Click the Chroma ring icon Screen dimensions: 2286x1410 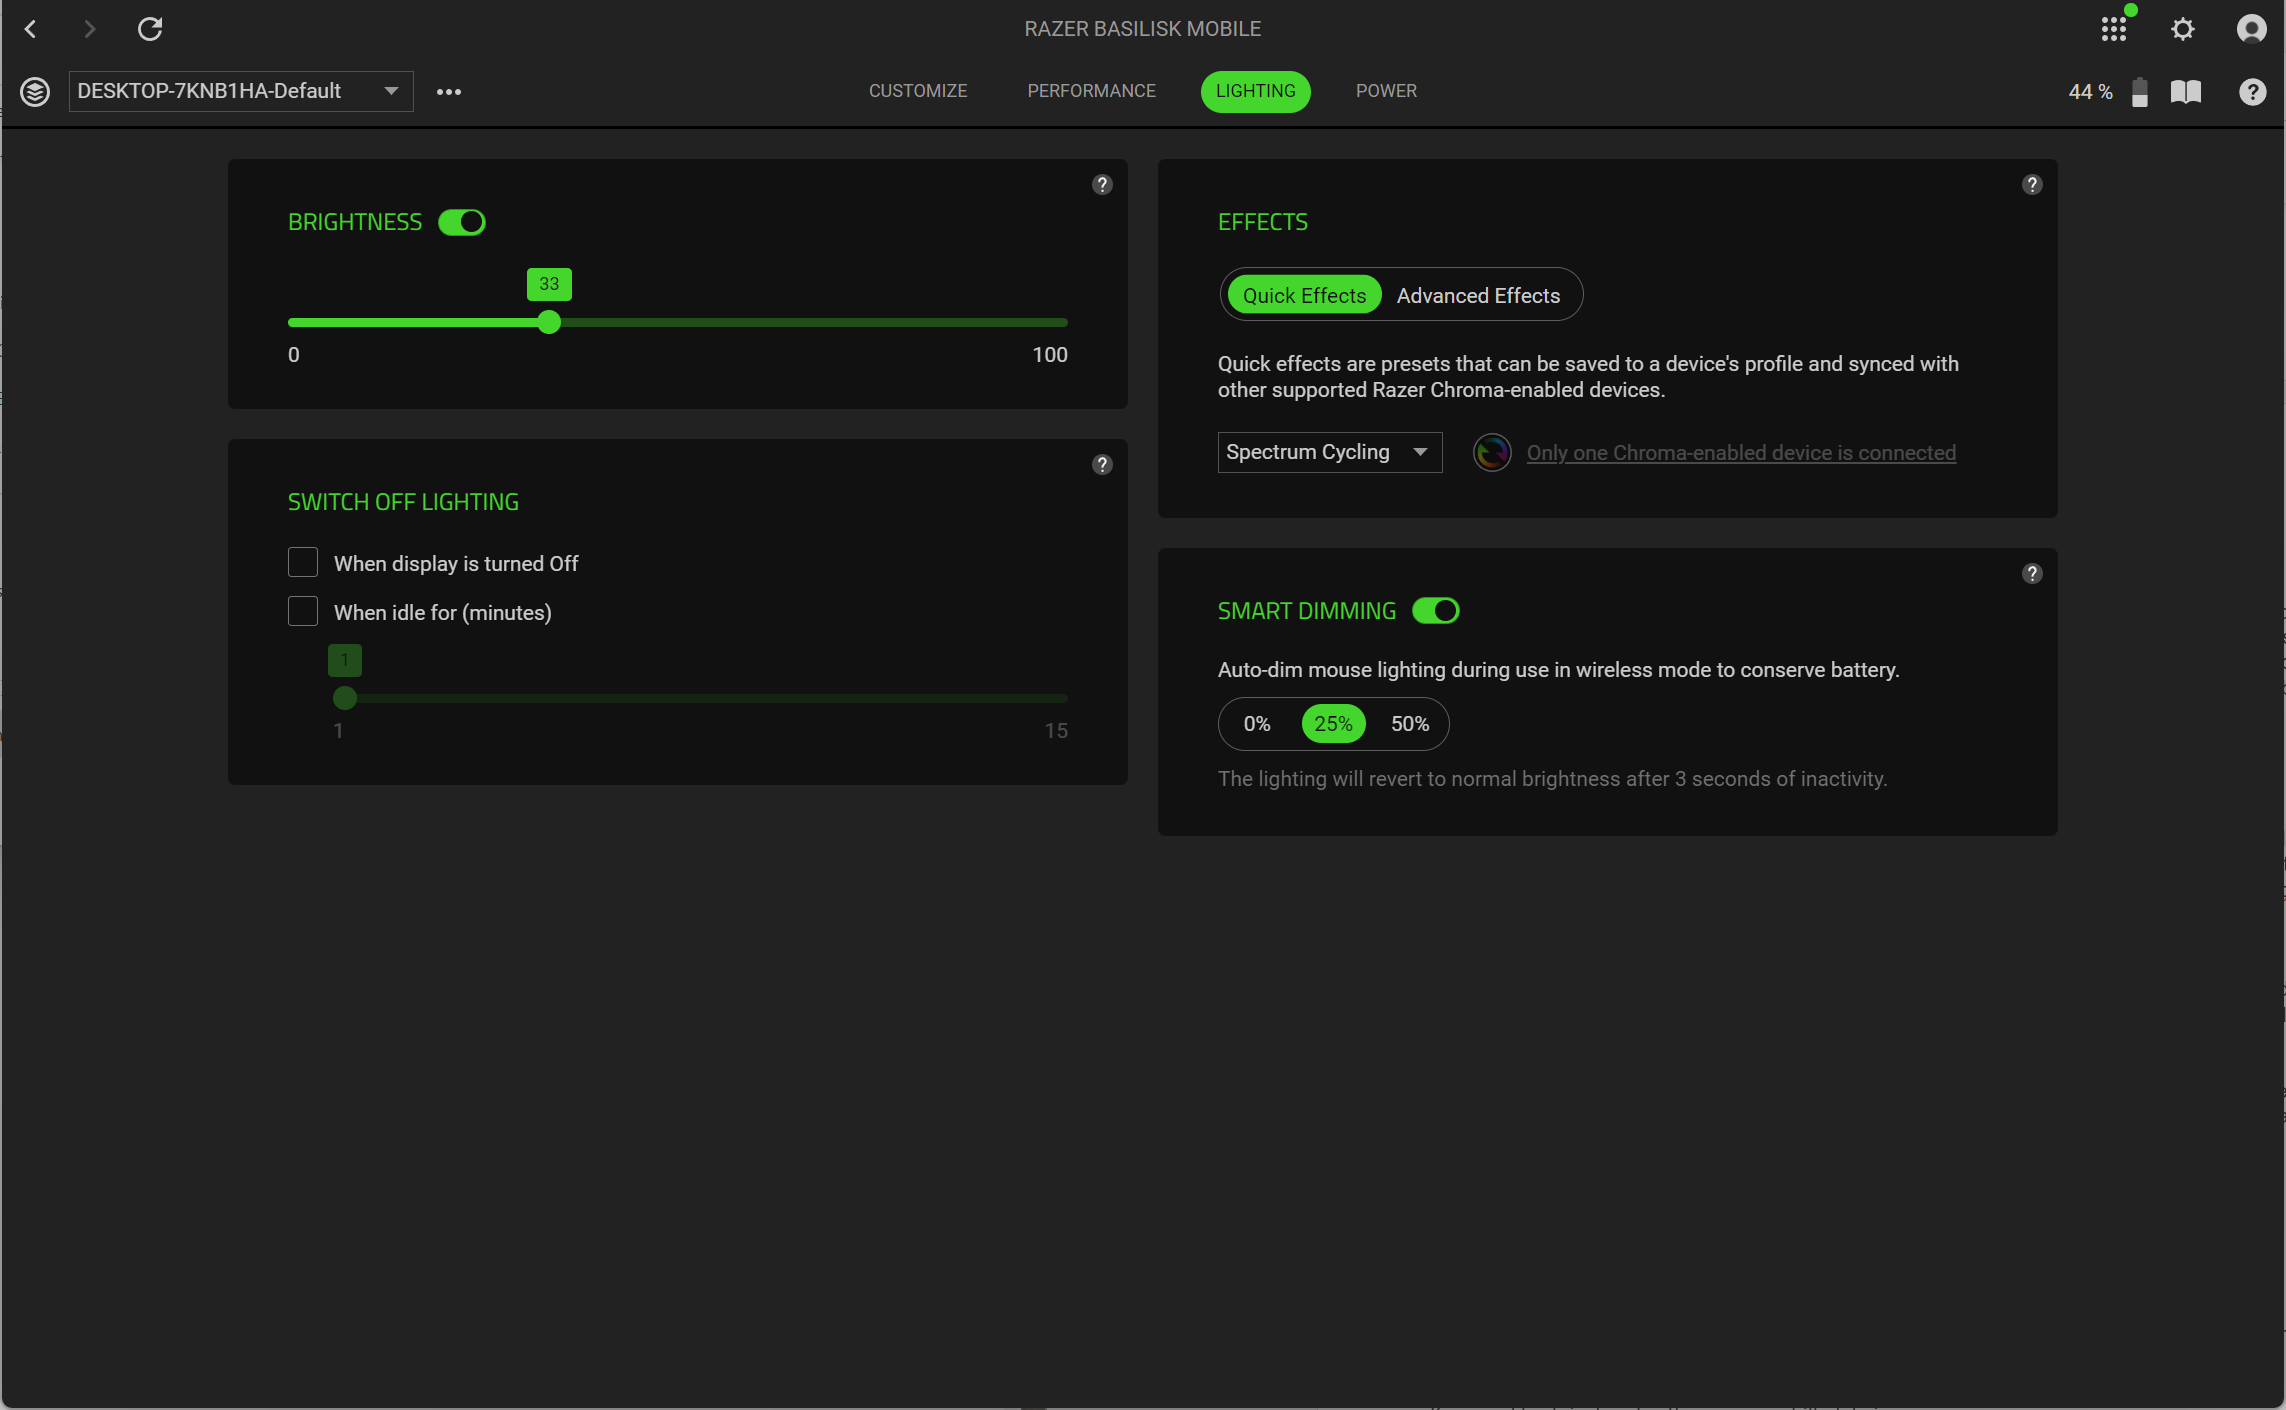1492,452
